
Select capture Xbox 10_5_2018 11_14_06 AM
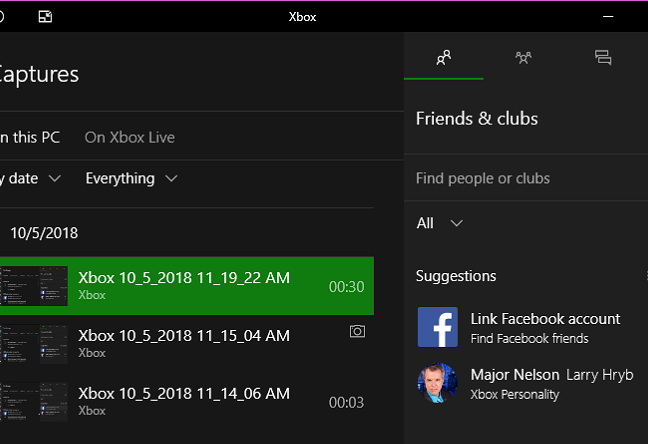(187, 402)
